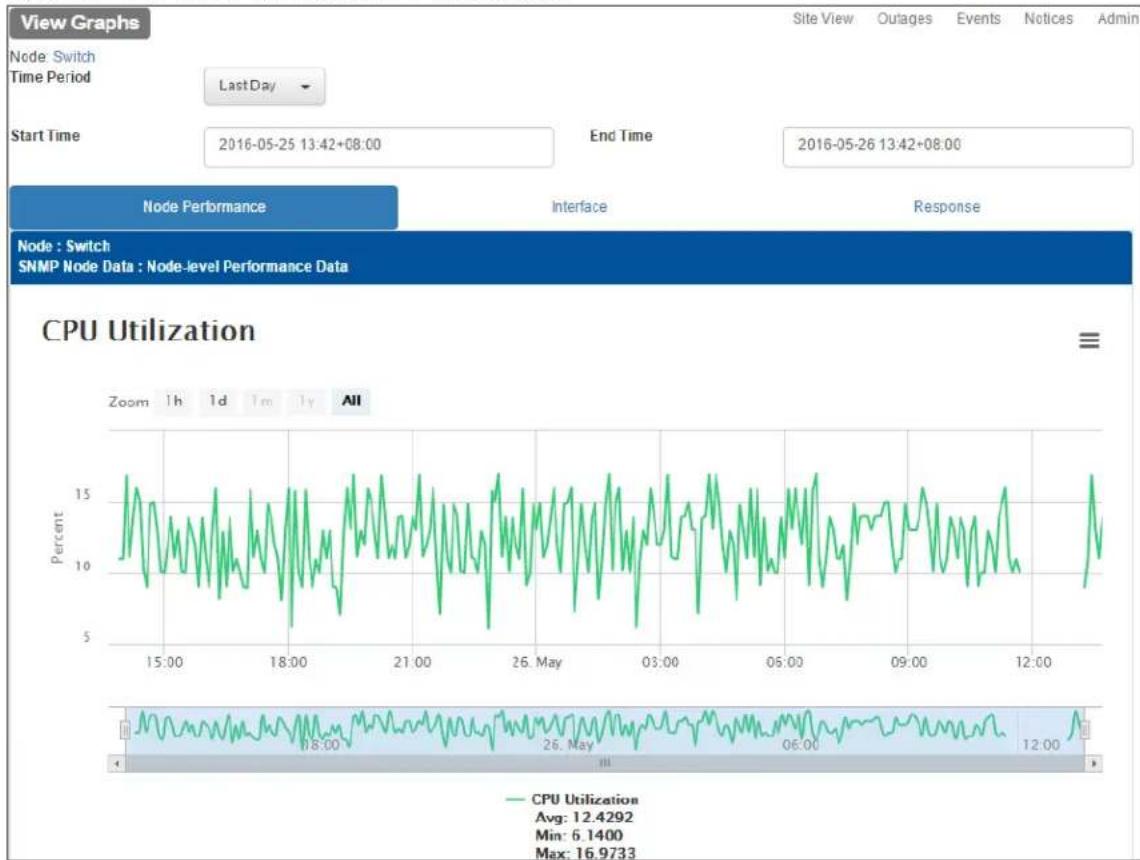1140x860 pixels.
Task: Click the 26. May x-axis label
Action: [537, 662]
